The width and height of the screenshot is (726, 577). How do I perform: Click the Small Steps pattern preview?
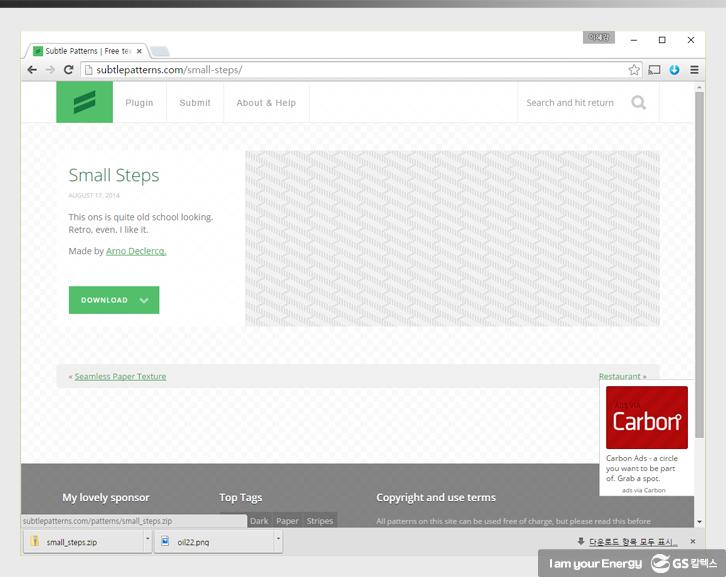[x=452, y=238]
